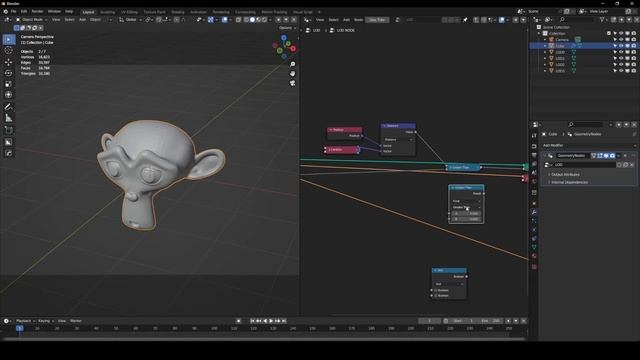640x360 pixels.
Task: Click the node editor pin icon
Action: click(x=465, y=20)
